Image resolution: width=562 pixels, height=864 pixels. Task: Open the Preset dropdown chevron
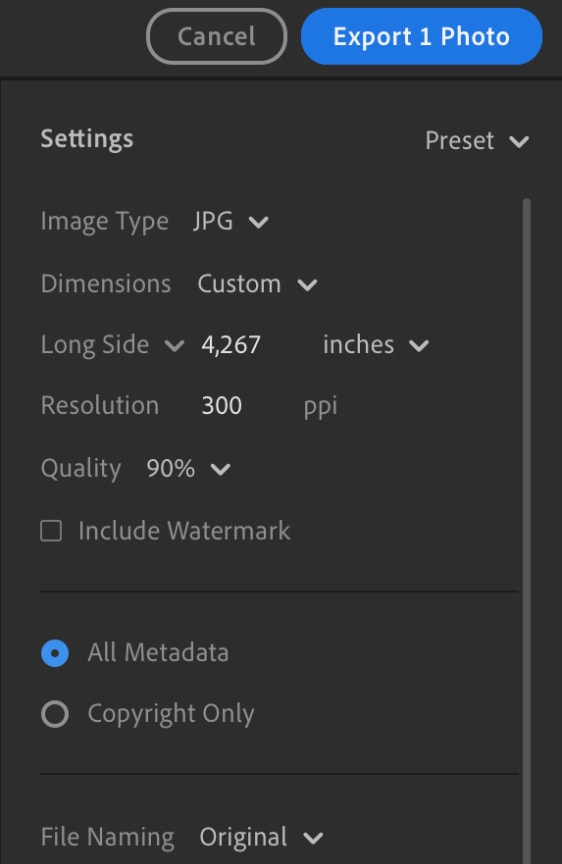tap(519, 142)
